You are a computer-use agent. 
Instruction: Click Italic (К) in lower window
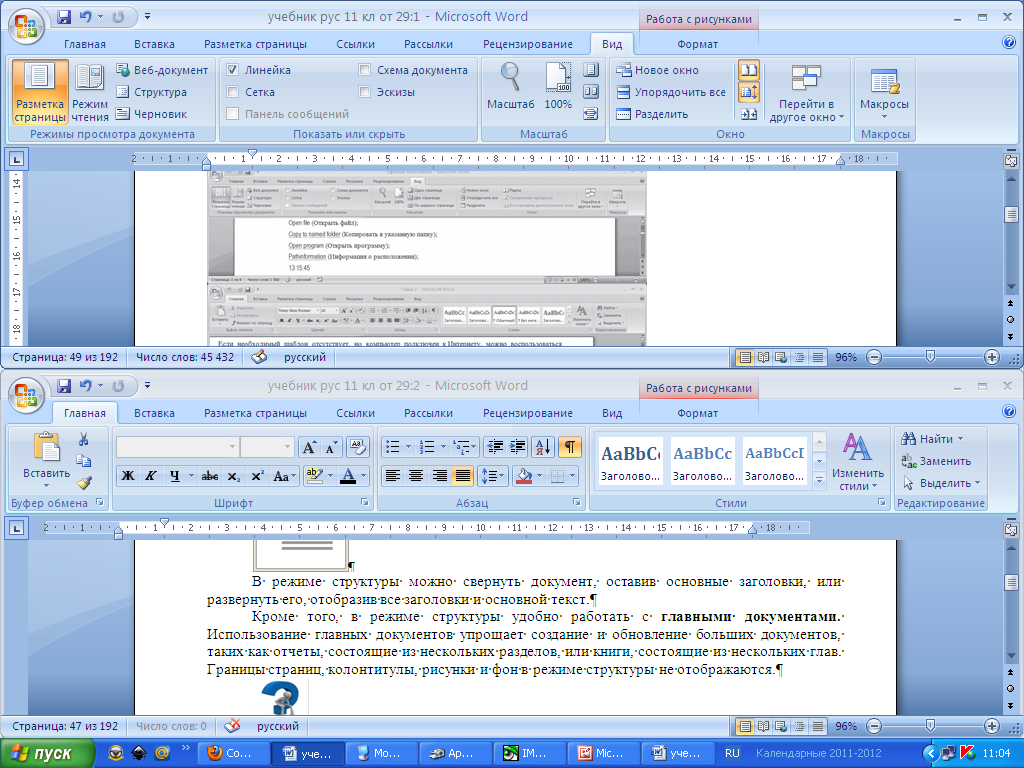coord(151,476)
